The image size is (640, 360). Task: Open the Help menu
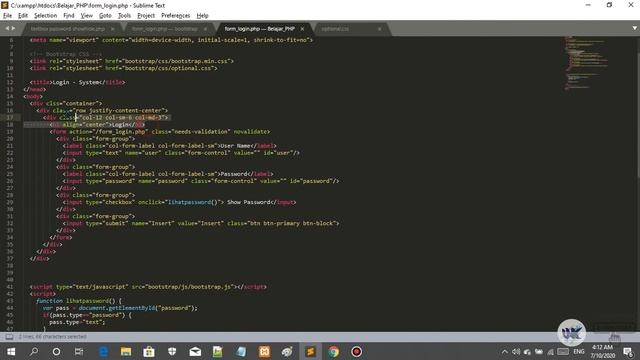coord(202,16)
